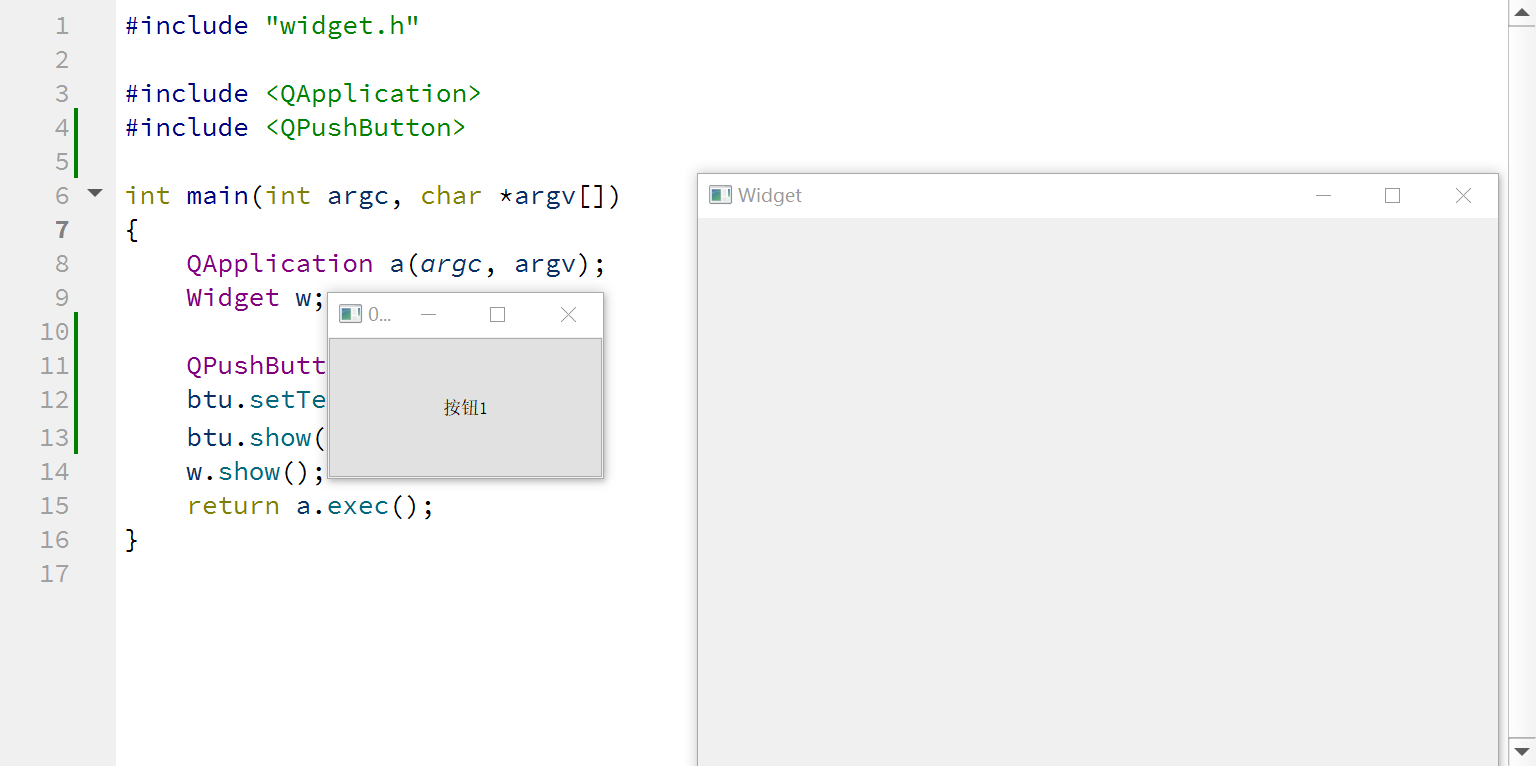Click the 'Widget w;' declaration

pos(256,297)
